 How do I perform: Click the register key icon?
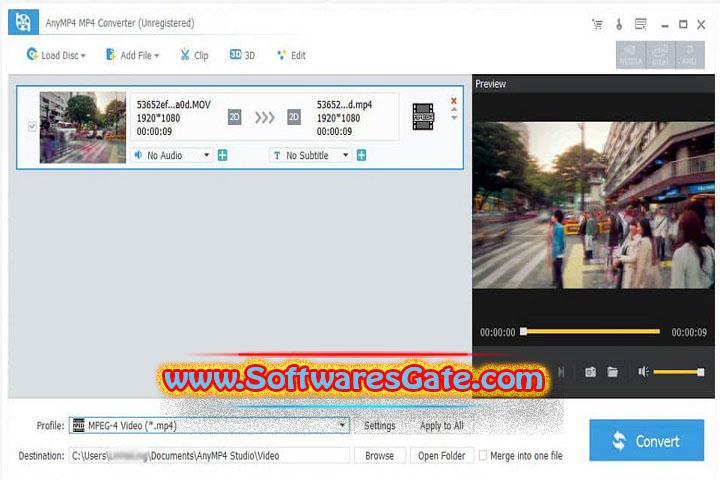(x=619, y=24)
